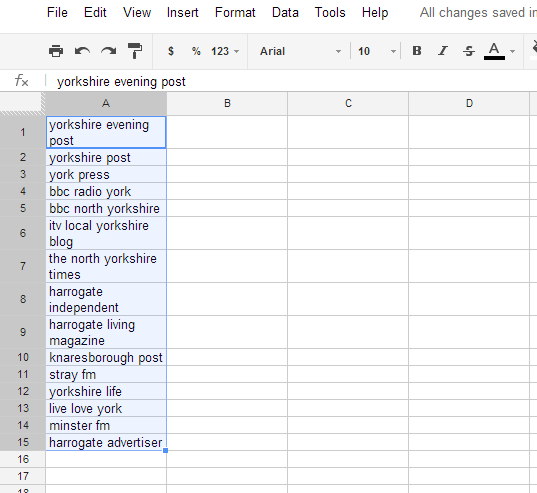
Task: Open the Edit menu
Action: (x=95, y=13)
